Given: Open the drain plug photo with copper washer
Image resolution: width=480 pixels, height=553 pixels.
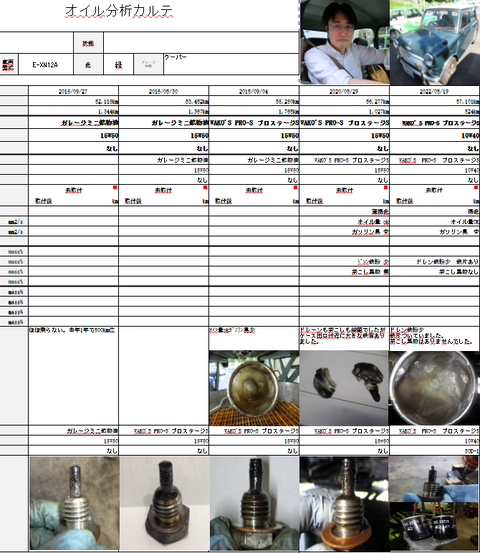Looking at the screenshot, I should [x=344, y=503].
